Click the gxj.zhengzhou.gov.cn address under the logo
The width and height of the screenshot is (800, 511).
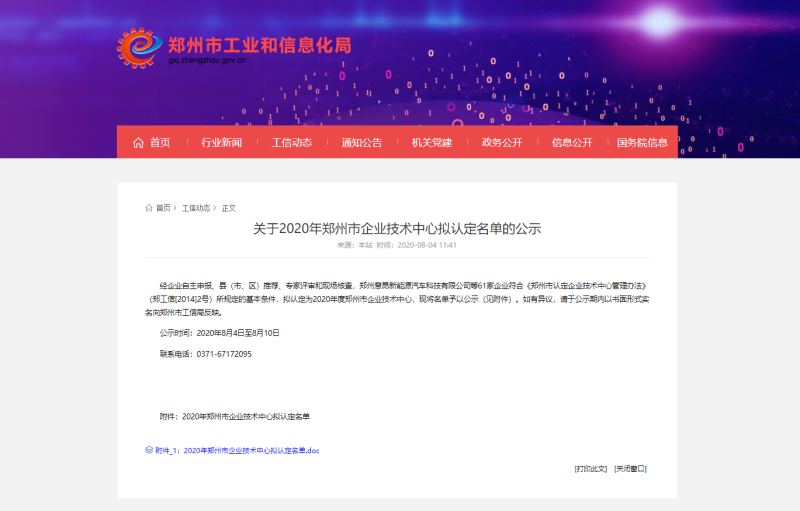pos(207,61)
